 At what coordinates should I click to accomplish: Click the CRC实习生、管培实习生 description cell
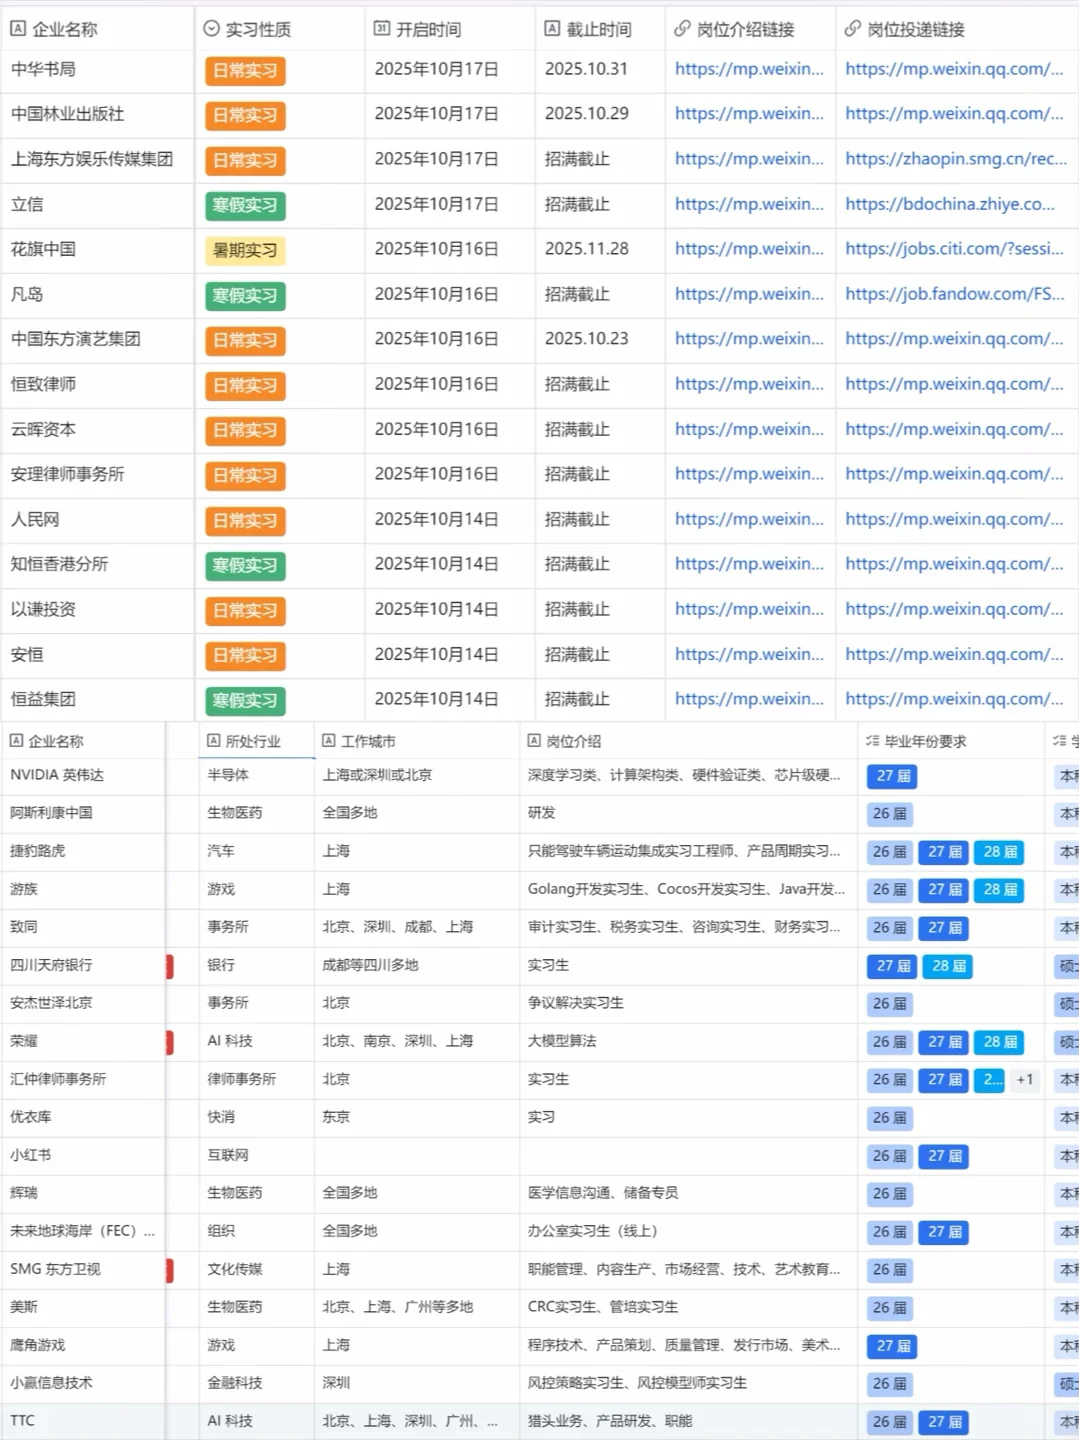pyautogui.click(x=689, y=1307)
